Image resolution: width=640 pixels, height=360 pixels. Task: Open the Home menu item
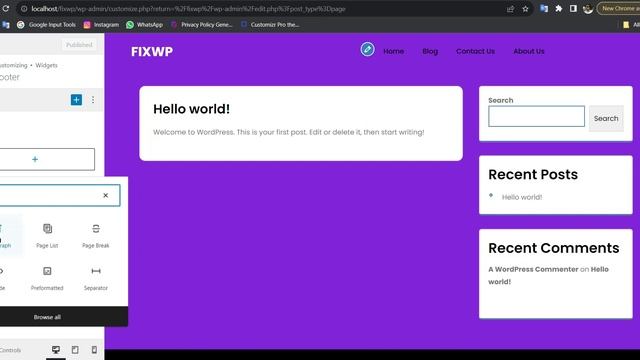pos(393,51)
